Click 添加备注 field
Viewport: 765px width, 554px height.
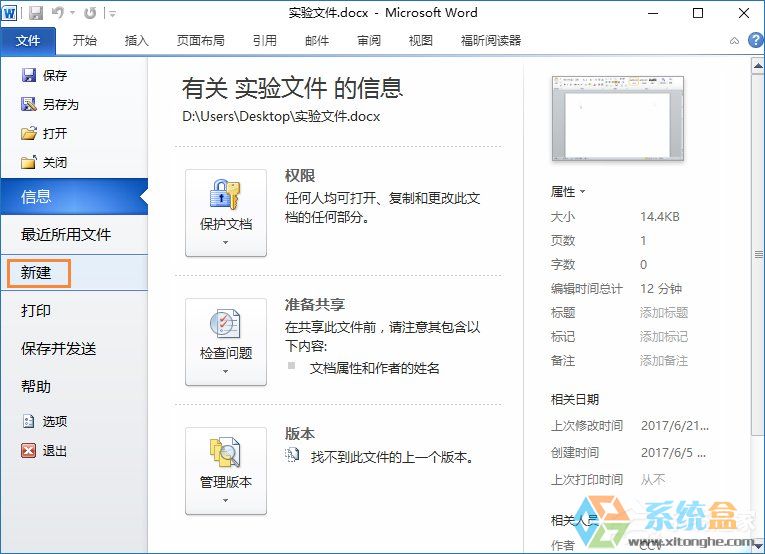point(664,361)
